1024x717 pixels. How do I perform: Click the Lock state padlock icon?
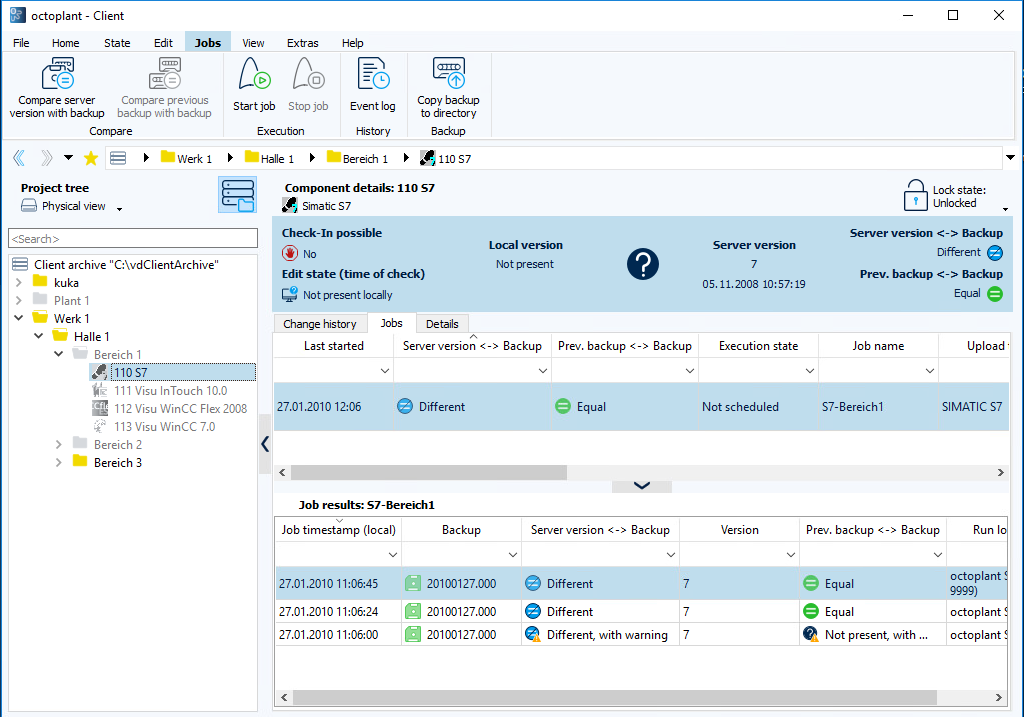coord(915,195)
